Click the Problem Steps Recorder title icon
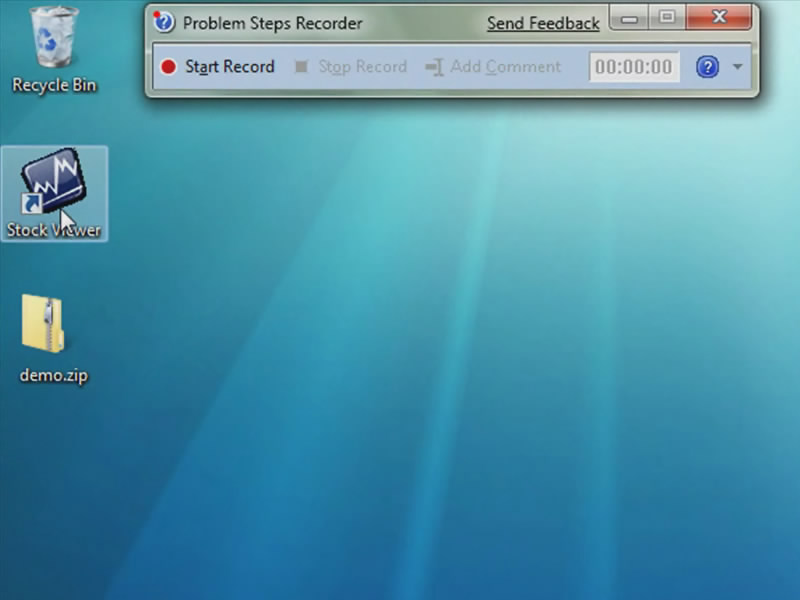Viewport: 800px width, 600px height. click(164, 22)
